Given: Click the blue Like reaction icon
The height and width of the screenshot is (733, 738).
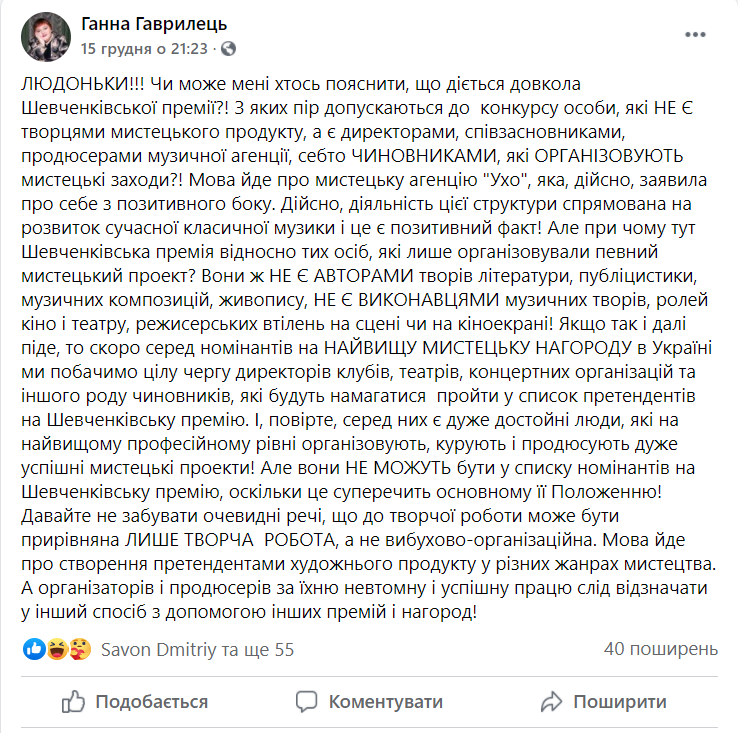Looking at the screenshot, I should 35,650.
